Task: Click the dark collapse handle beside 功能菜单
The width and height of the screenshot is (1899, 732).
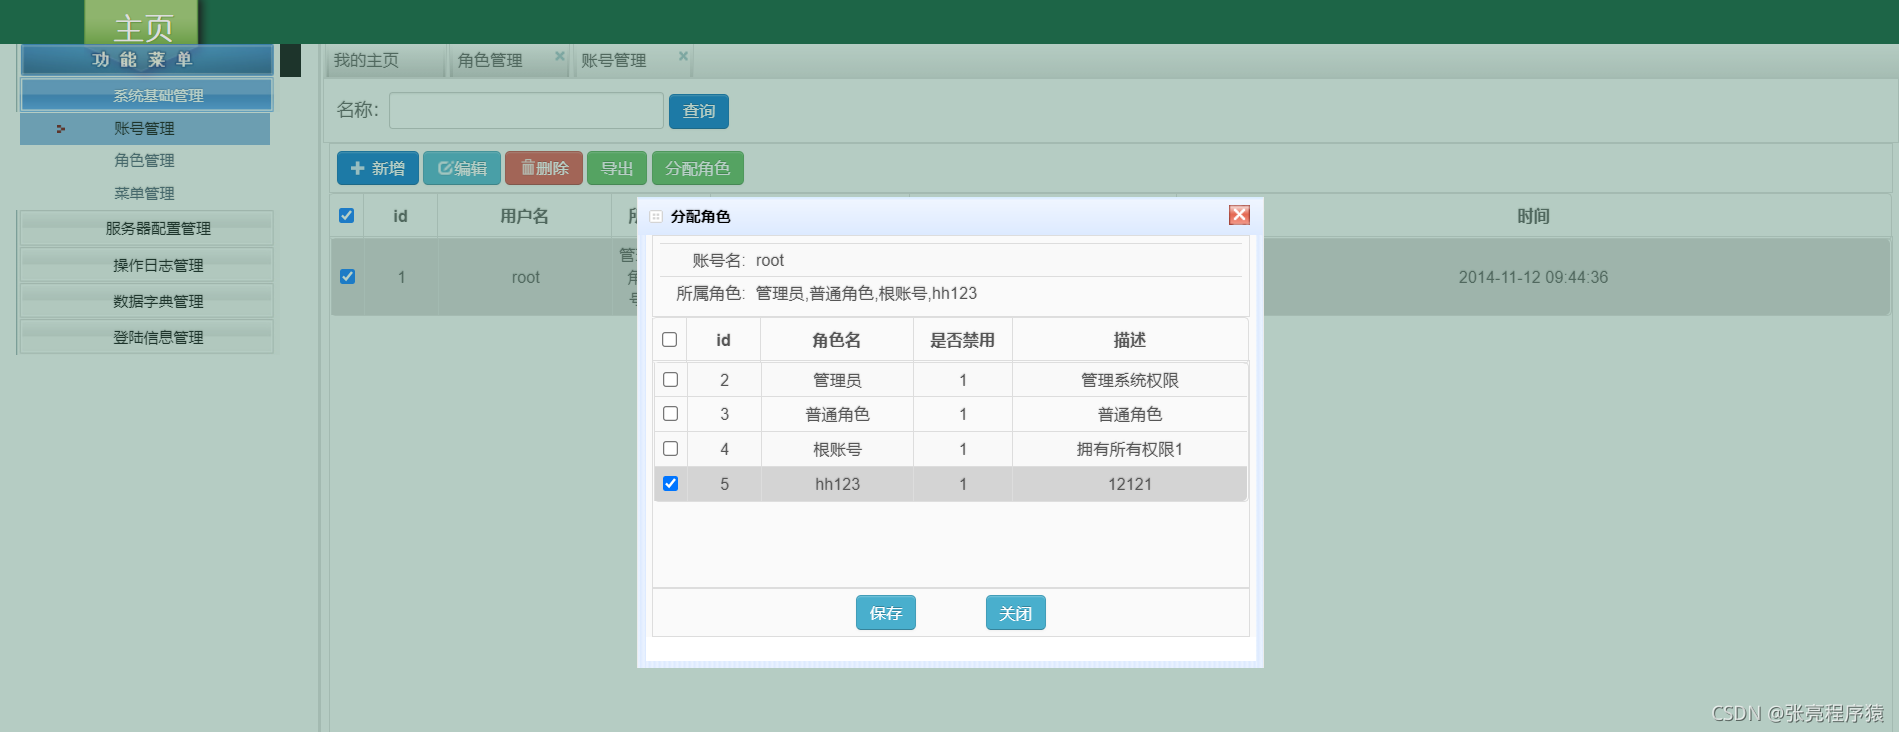Action: [290, 60]
